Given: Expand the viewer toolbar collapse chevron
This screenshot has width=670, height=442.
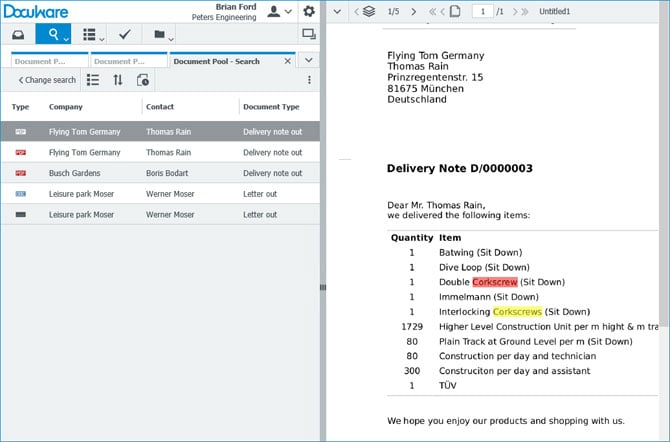Looking at the screenshot, I should pos(337,11).
